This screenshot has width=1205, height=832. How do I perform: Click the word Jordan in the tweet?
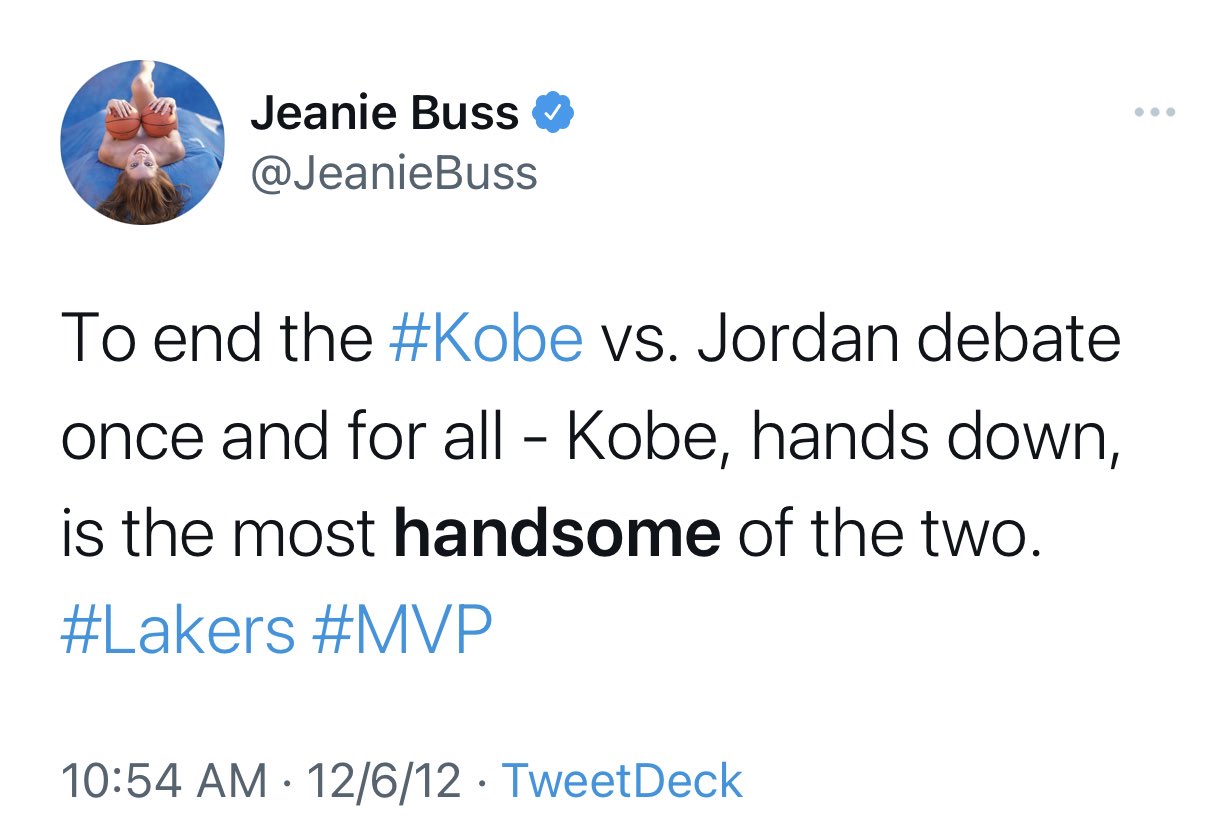point(784,337)
